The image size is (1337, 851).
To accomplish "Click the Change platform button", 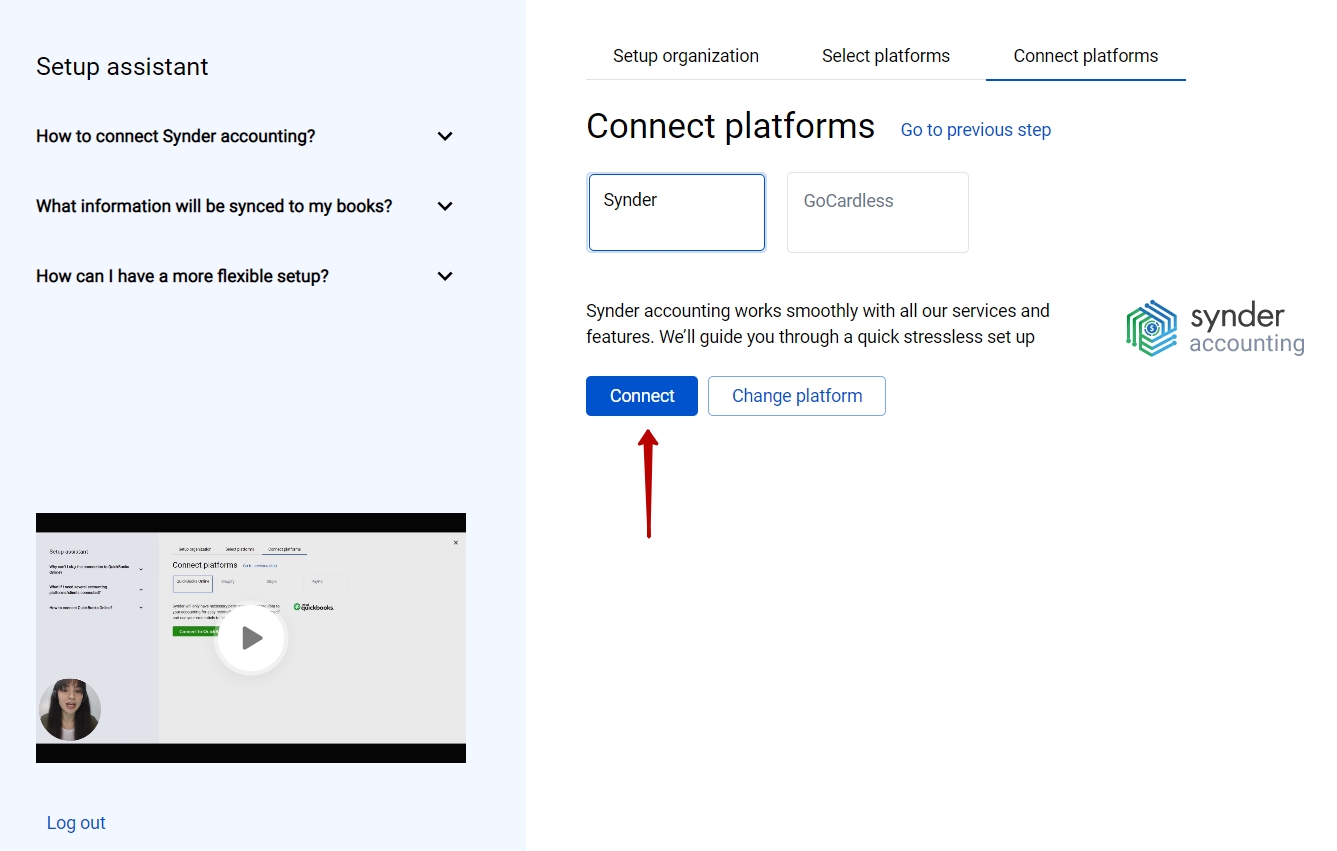I will (x=797, y=396).
